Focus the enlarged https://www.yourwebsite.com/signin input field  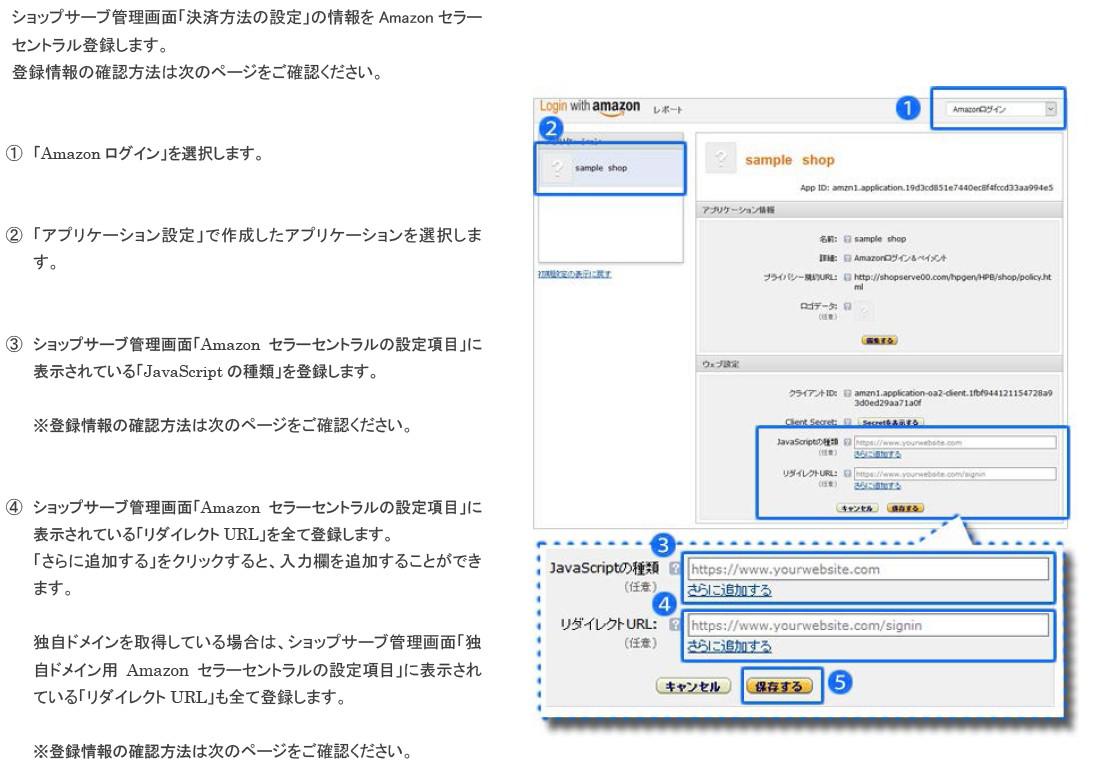tap(867, 625)
